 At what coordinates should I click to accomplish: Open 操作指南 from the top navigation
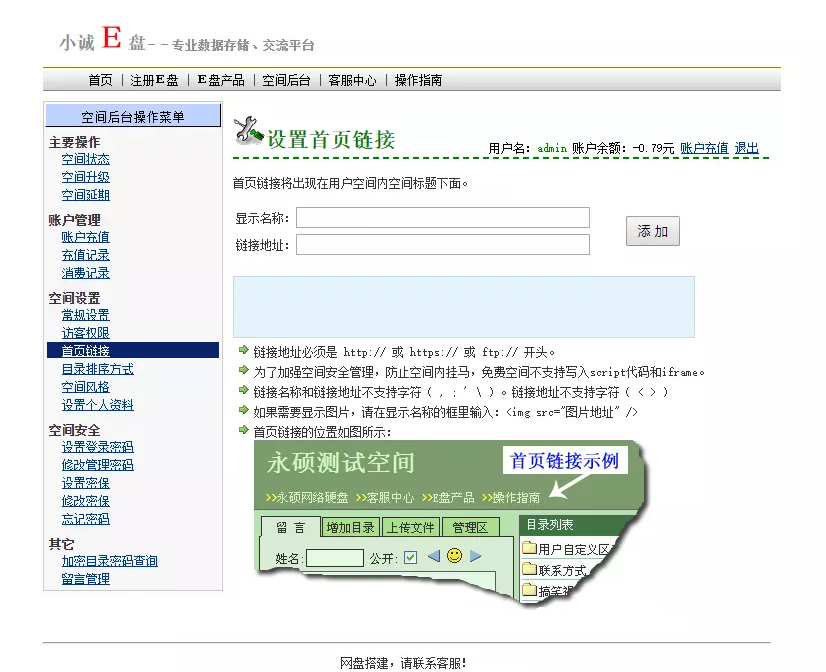tap(418, 80)
